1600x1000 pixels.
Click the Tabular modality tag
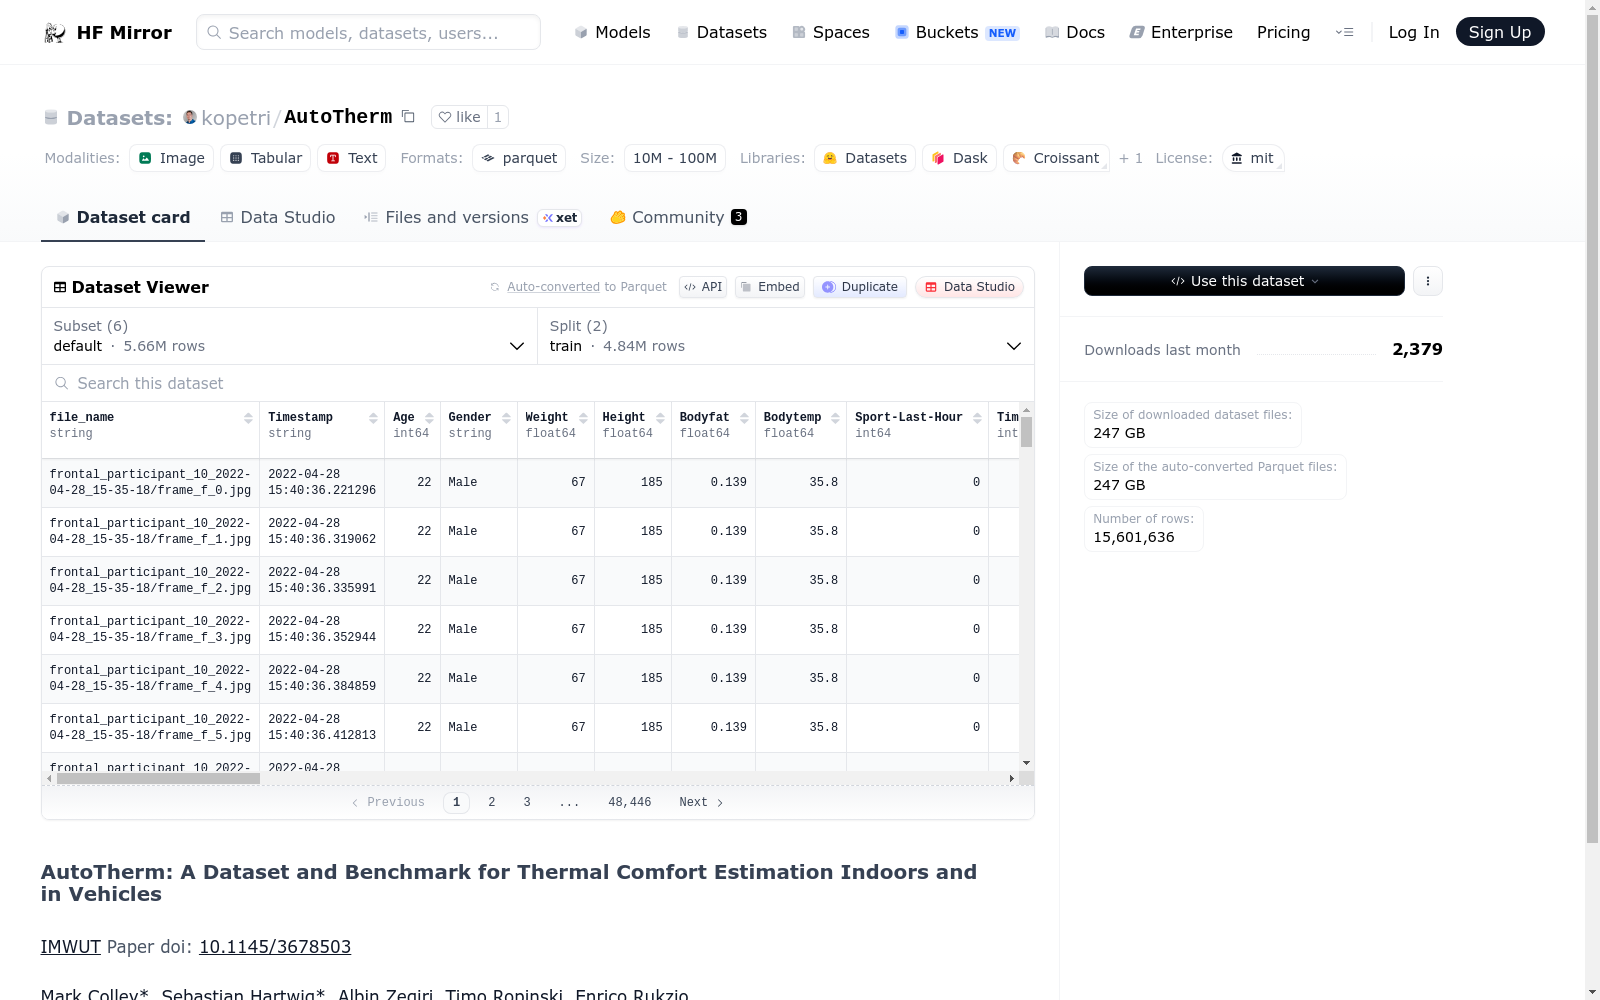(265, 158)
